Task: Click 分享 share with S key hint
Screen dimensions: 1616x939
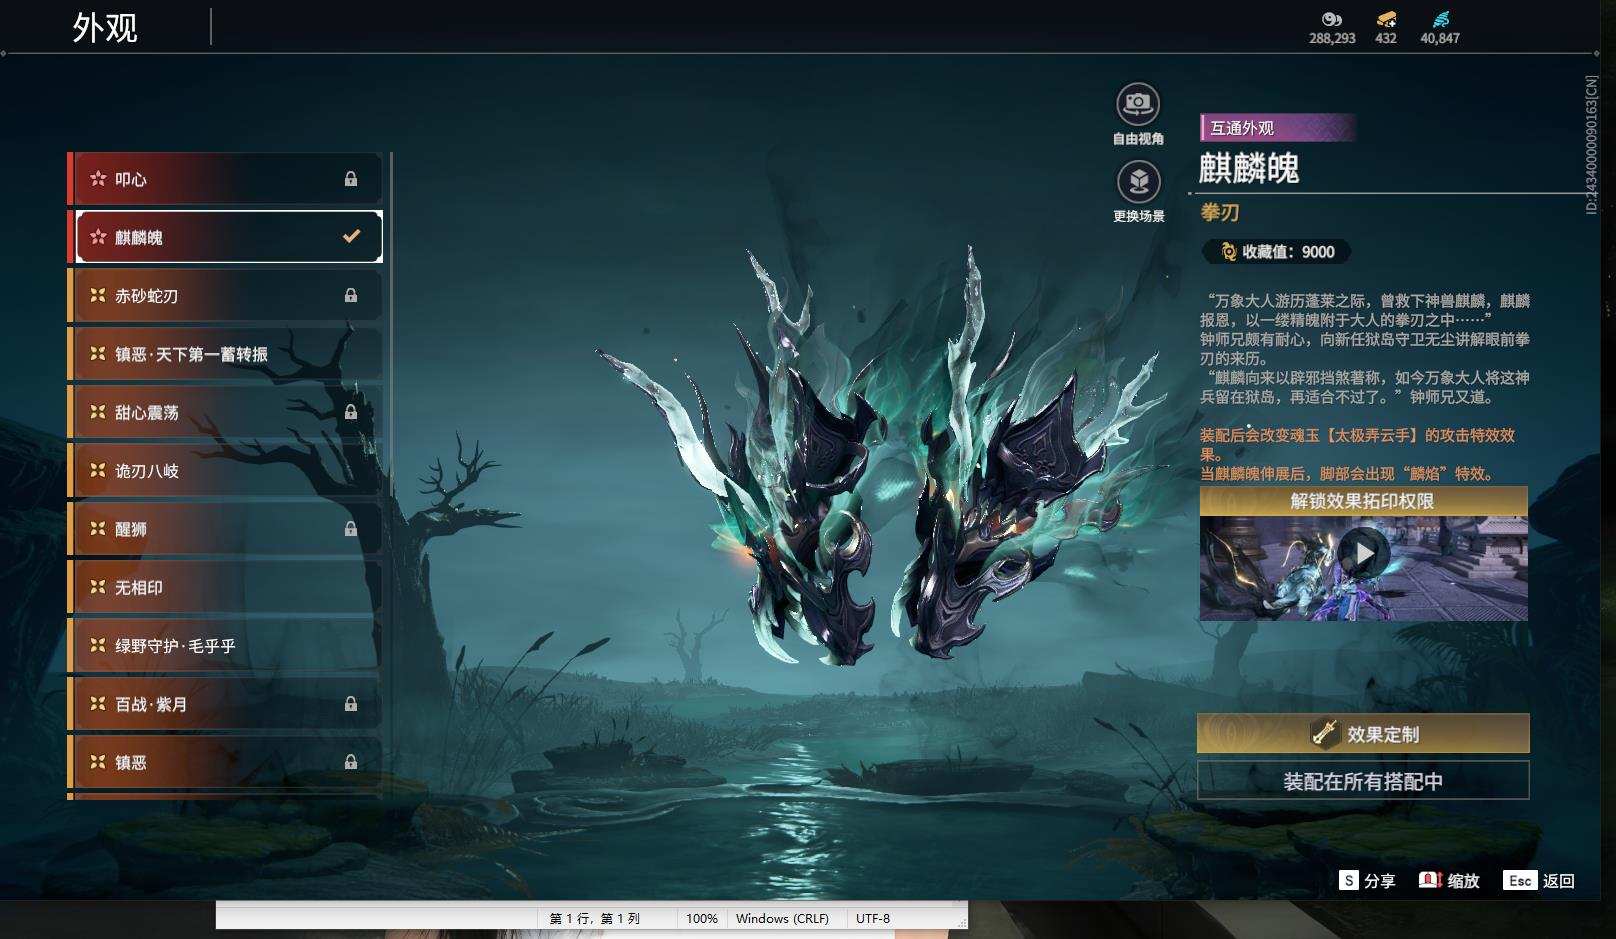Action: coord(1367,880)
